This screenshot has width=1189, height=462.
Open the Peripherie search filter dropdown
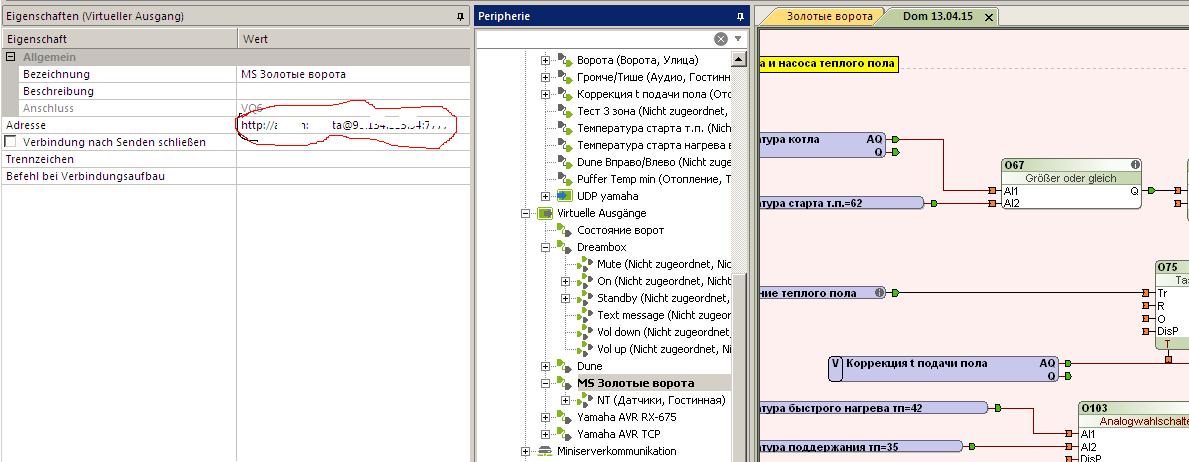739,39
